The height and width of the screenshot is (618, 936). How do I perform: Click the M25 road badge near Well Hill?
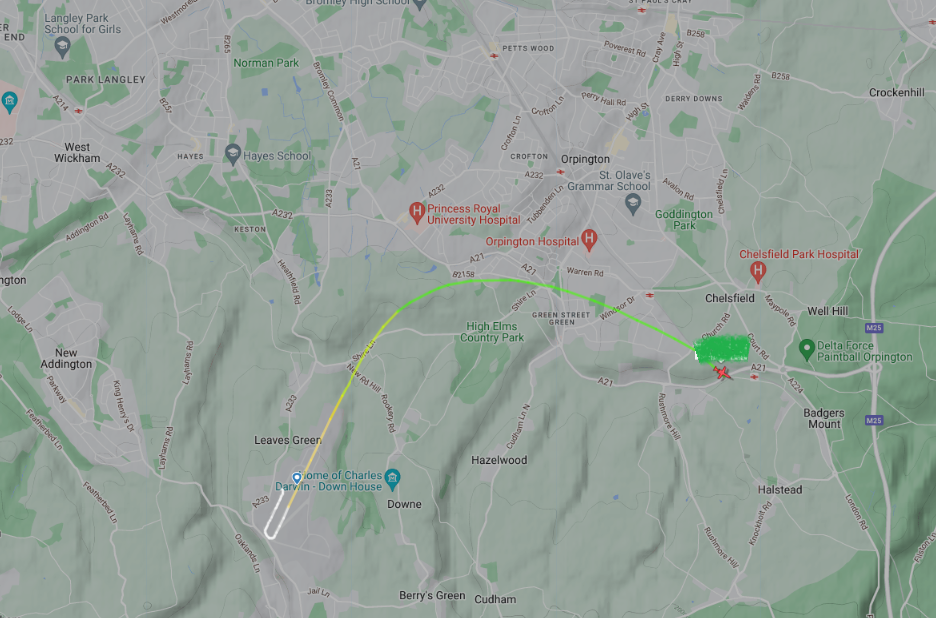click(874, 328)
